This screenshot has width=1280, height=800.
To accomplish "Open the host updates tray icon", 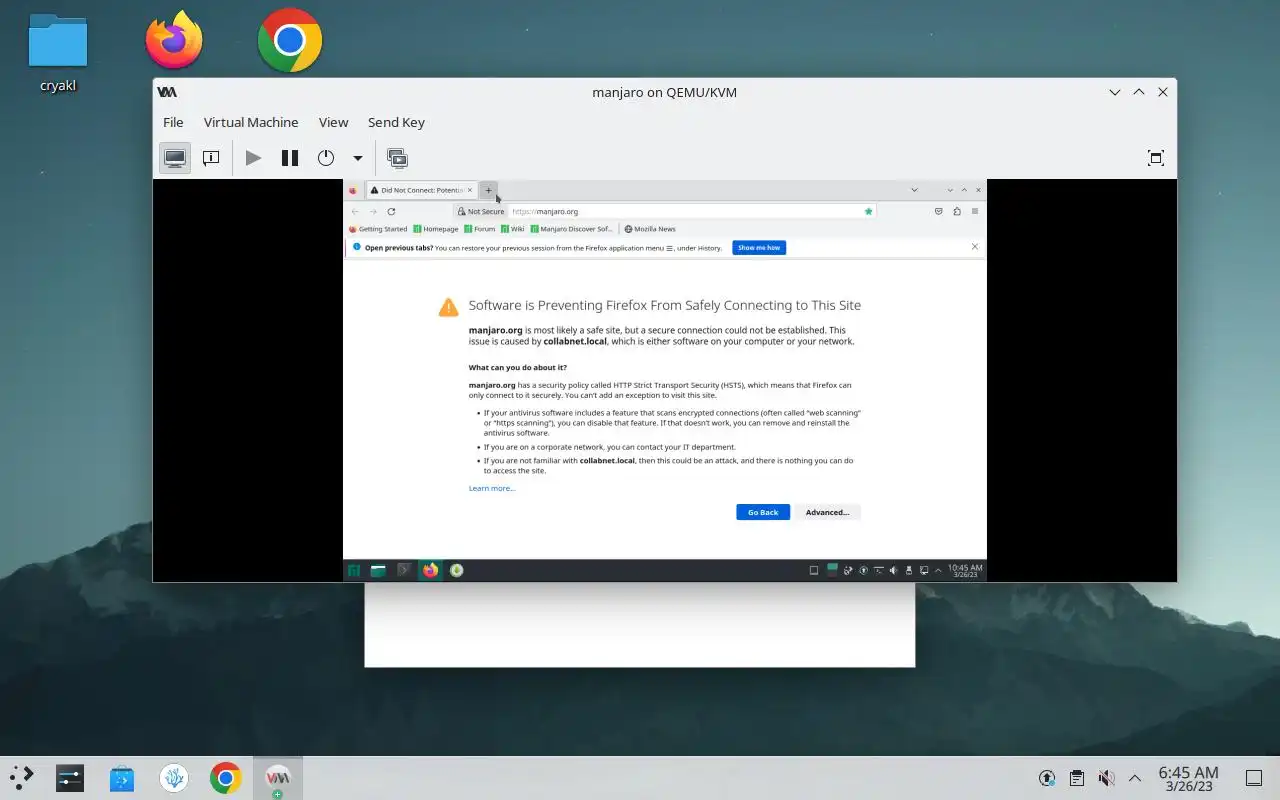I will click(1047, 778).
